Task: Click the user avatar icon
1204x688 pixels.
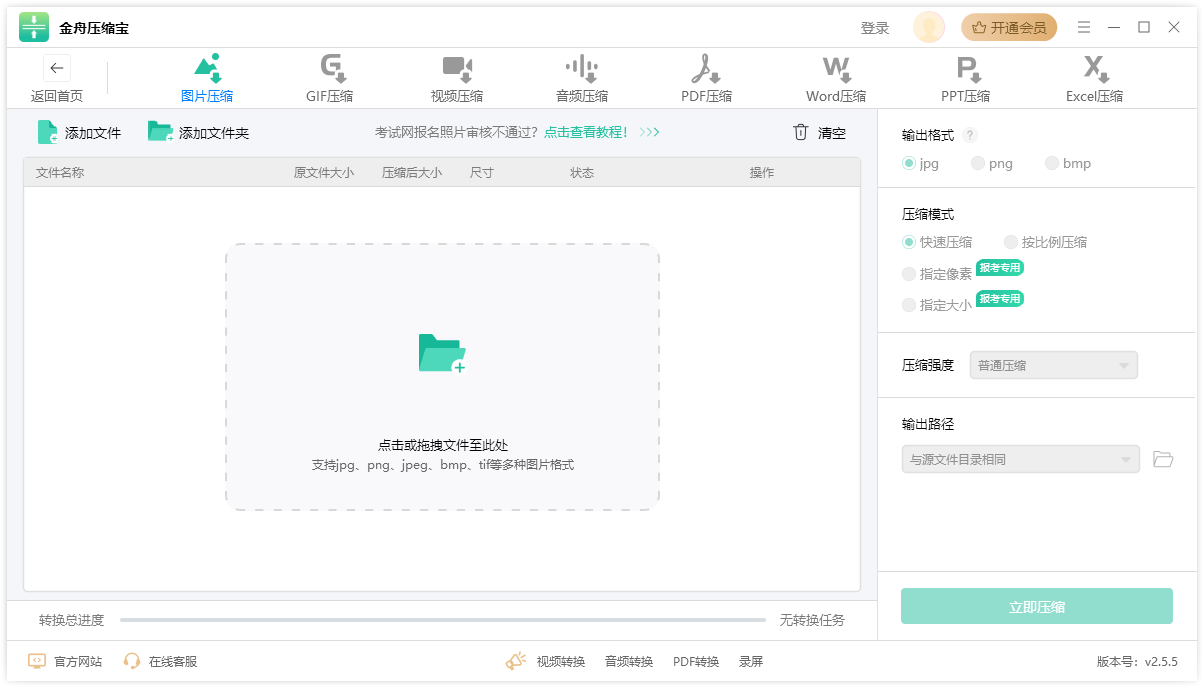Action: pyautogui.click(x=928, y=28)
